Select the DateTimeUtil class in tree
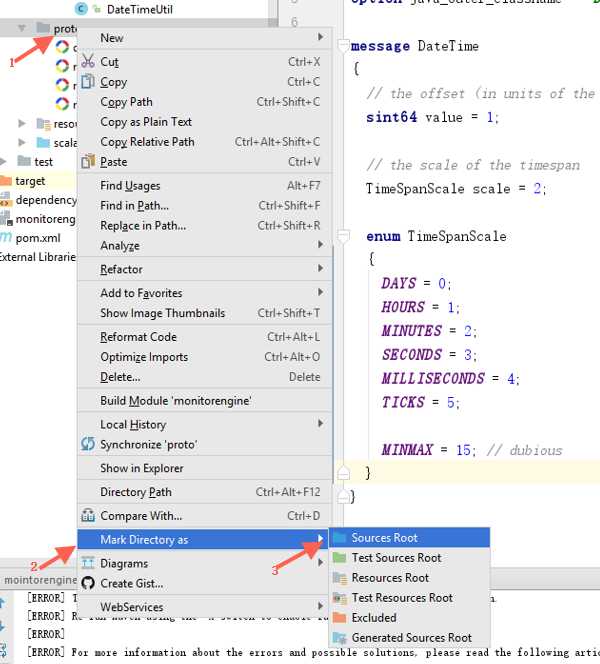The width and height of the screenshot is (600, 664). tap(139, 9)
